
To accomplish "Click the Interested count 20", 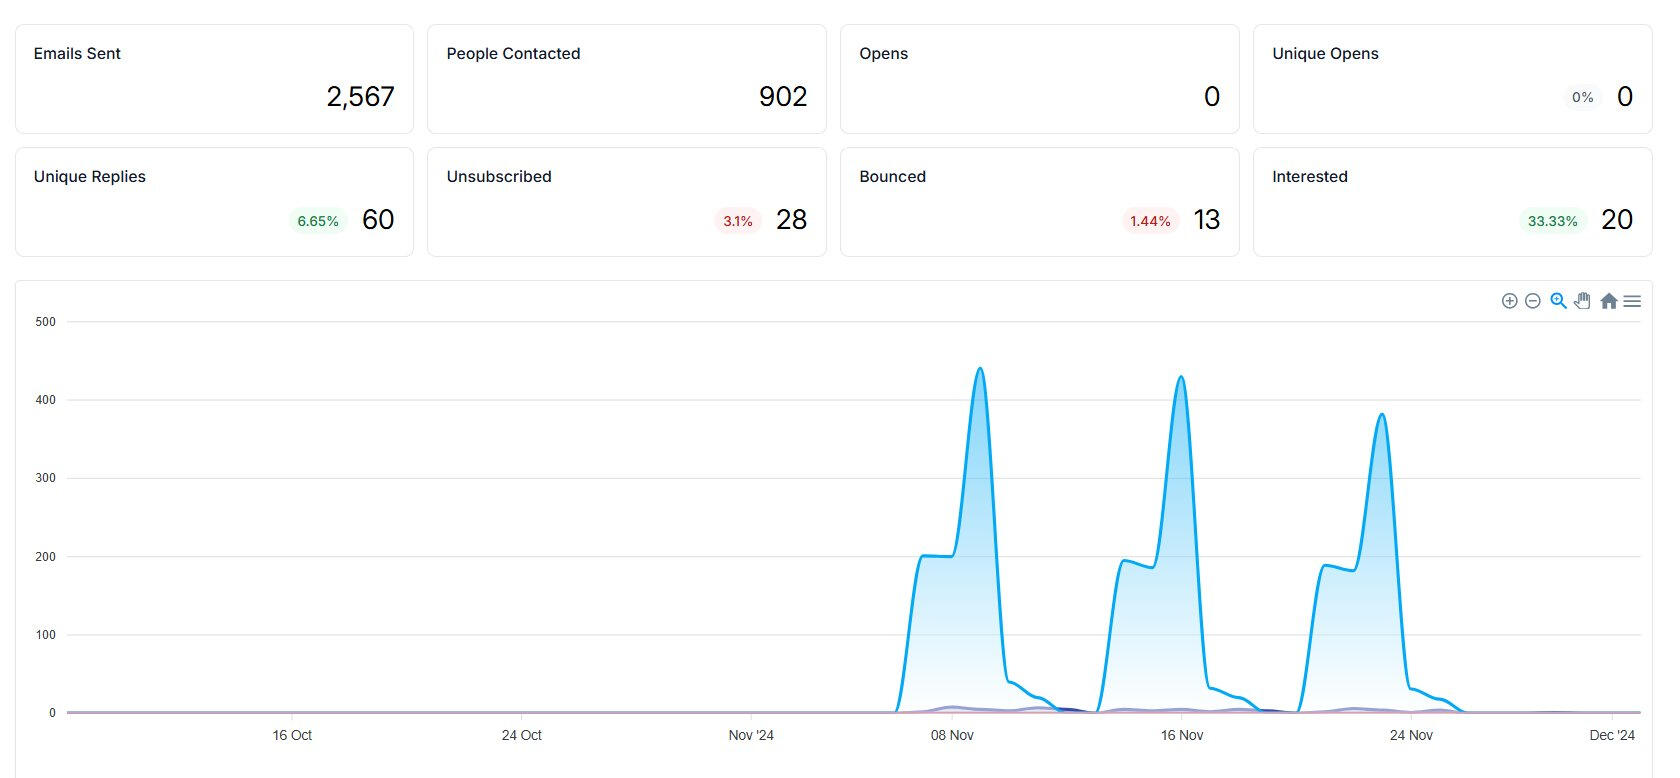I will click(x=1616, y=220).
